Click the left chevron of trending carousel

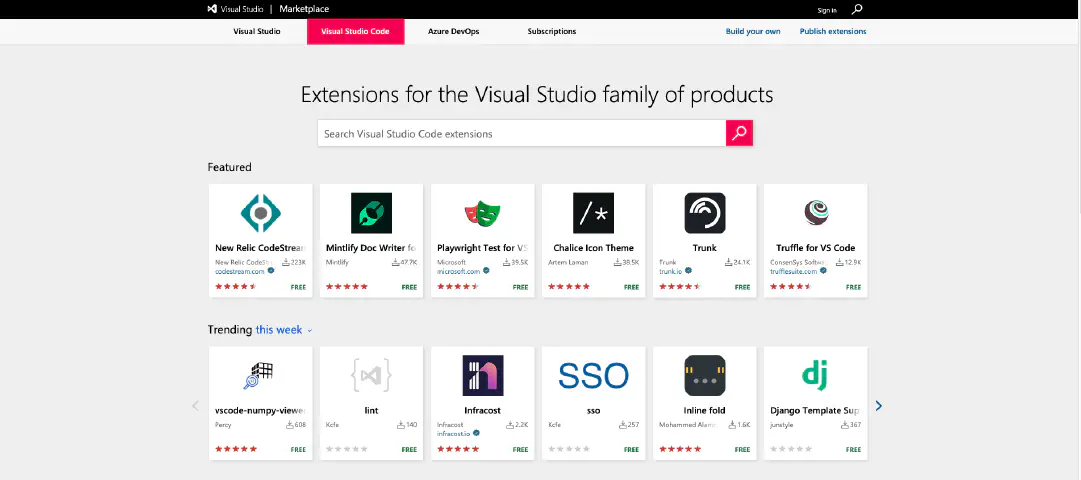pos(195,405)
